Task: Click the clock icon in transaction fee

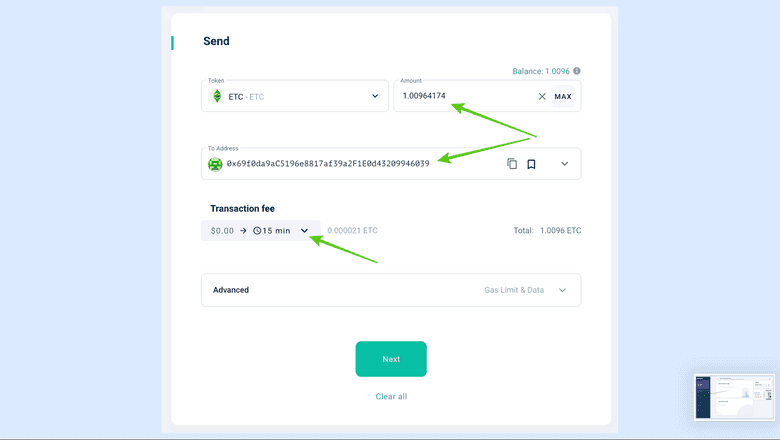Action: click(x=257, y=231)
